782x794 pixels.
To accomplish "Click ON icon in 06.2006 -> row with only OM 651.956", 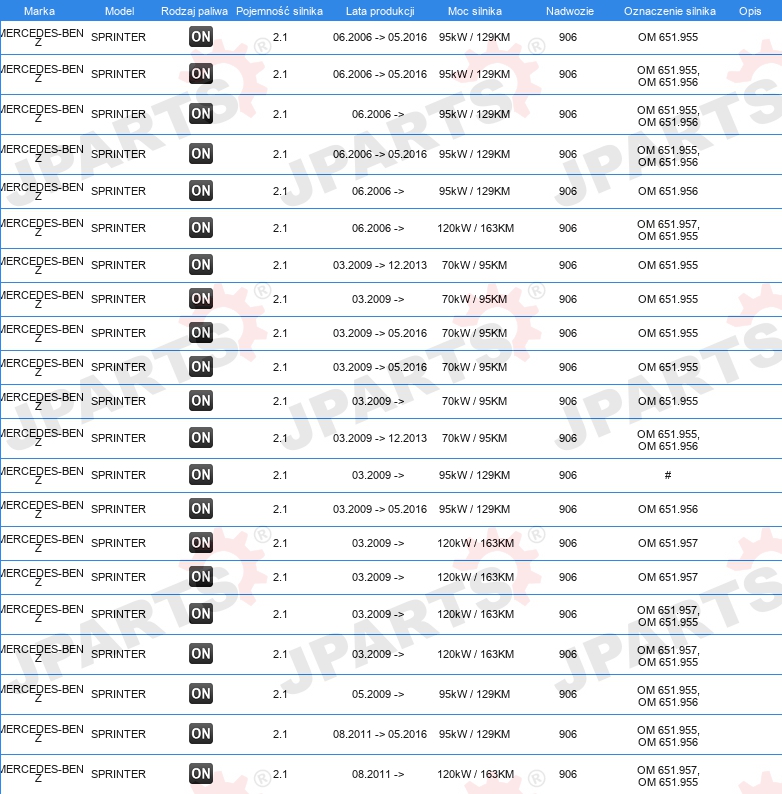I will point(201,191).
